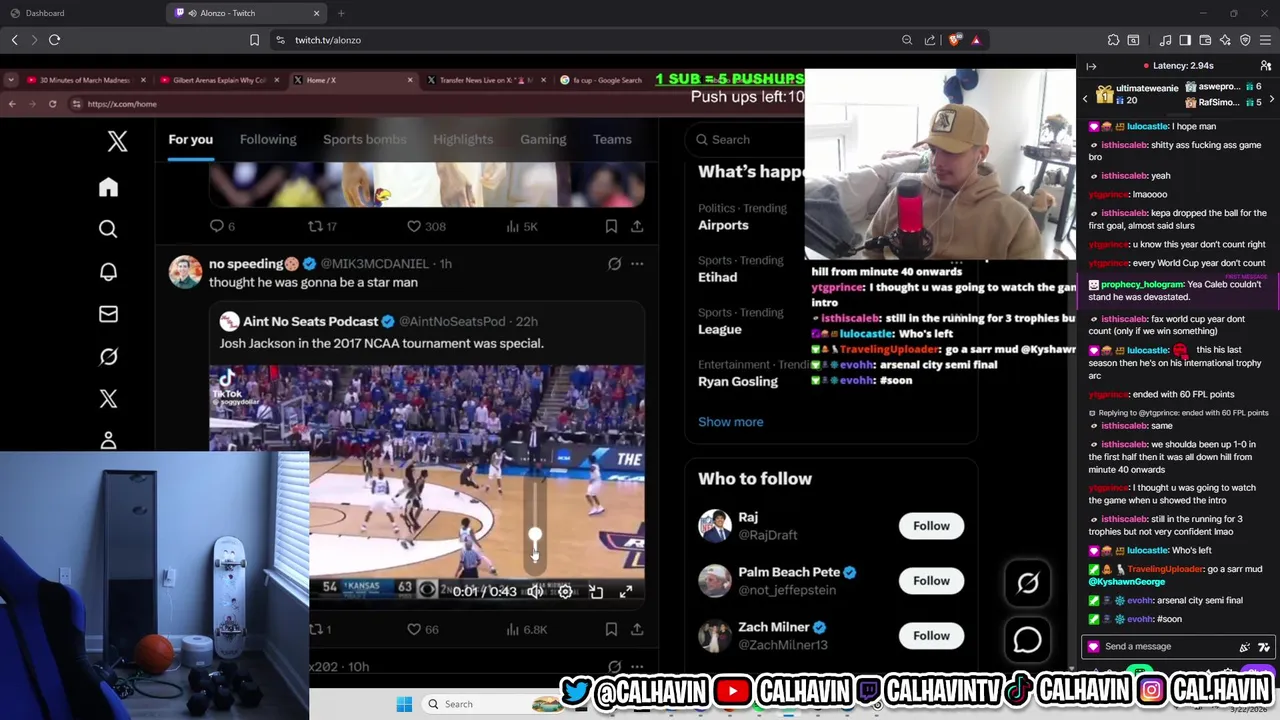
Task: Like the top post with 308 likes
Action: tap(426, 226)
